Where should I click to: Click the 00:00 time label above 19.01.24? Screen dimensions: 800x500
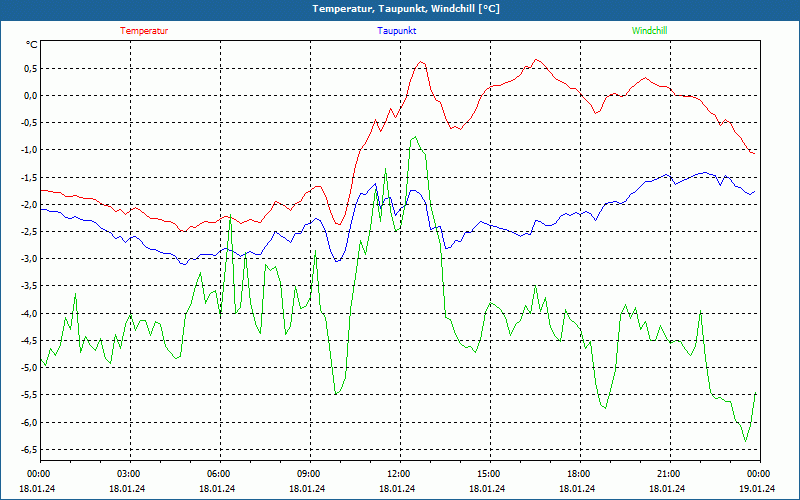(x=759, y=474)
